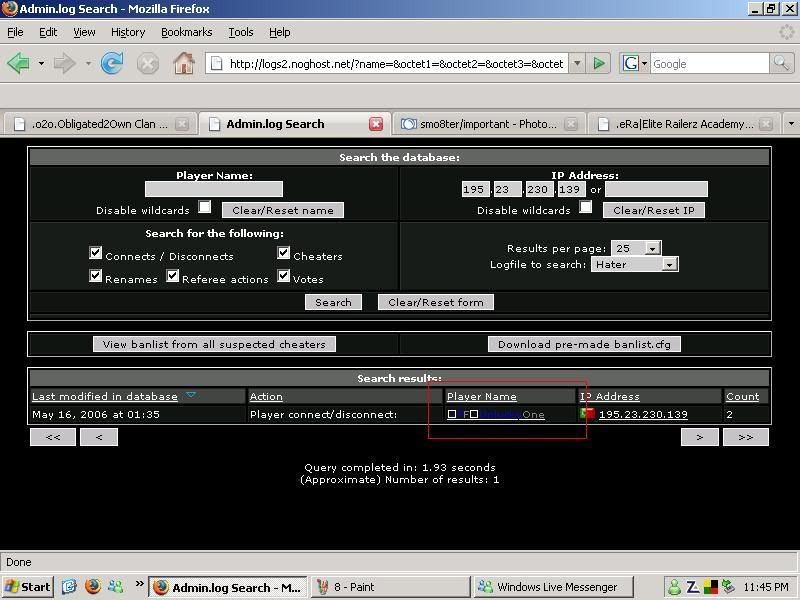Click View banlist from all suspected cheaters

coord(214,344)
